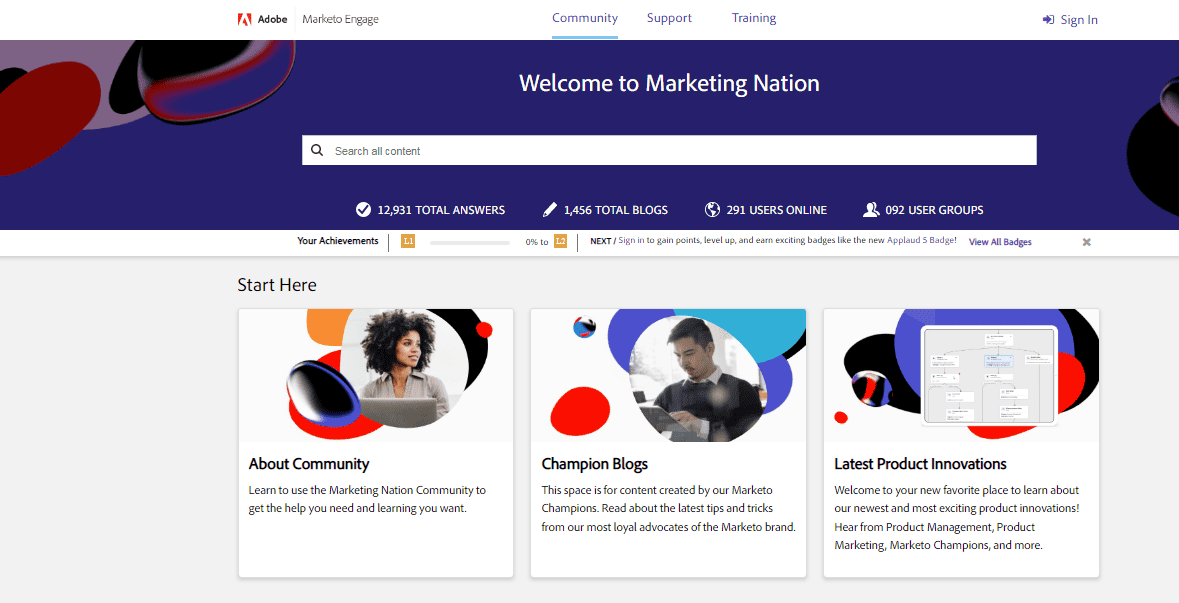Click the Adobe logo icon
Viewport: 1179px width, 603px height.
(244, 20)
